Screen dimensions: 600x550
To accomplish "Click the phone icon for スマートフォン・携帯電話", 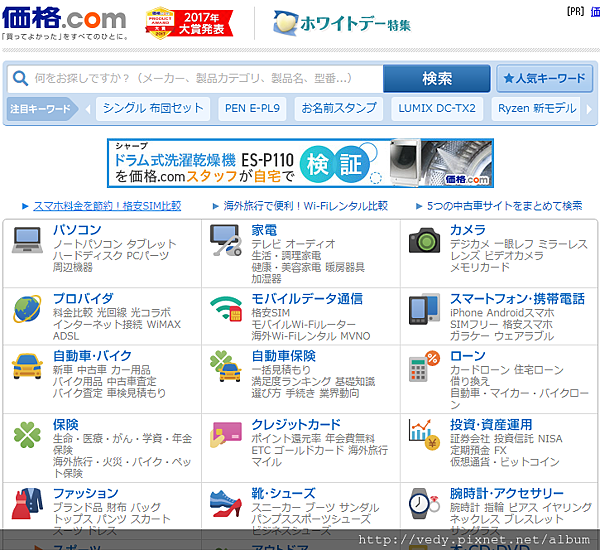I will click(x=424, y=309).
